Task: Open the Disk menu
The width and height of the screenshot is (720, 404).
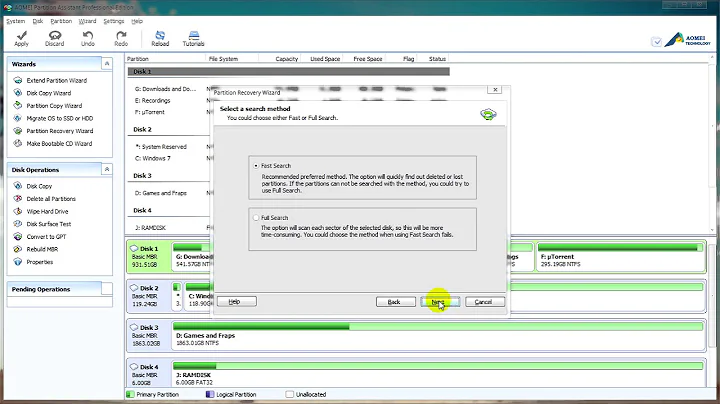Action: coord(38,21)
